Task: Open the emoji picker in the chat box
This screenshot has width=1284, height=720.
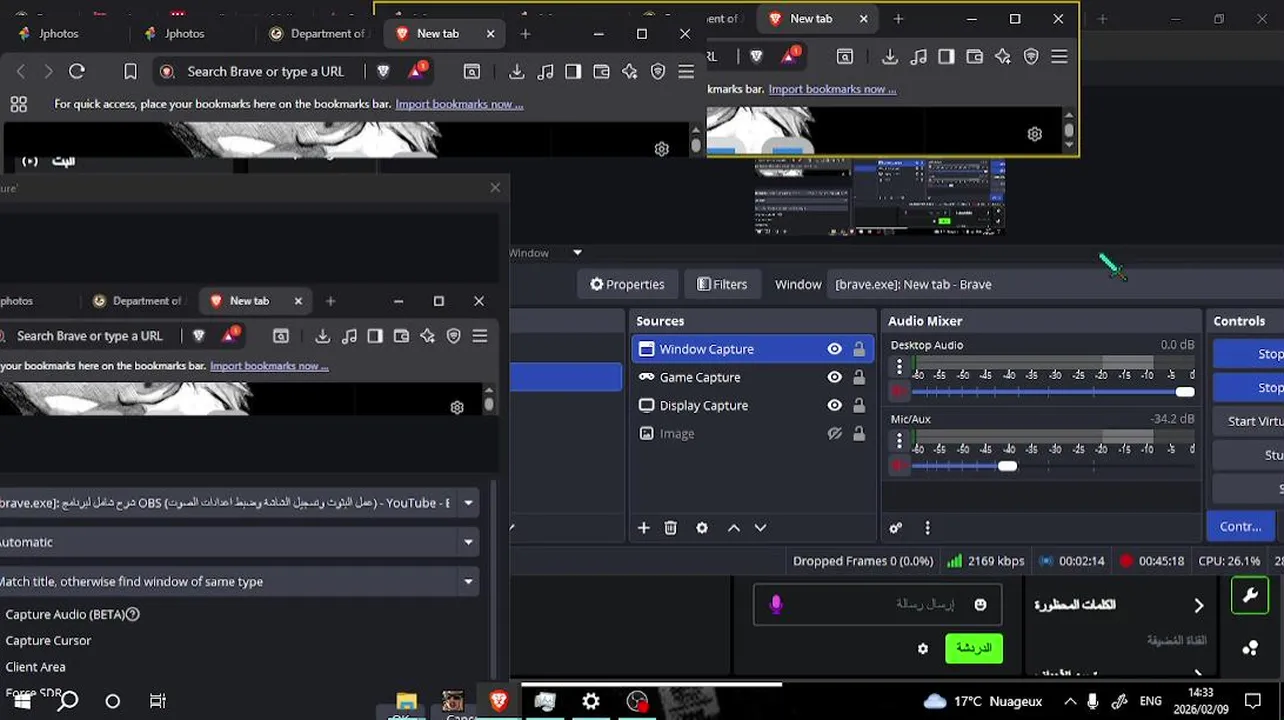Action: (980, 604)
